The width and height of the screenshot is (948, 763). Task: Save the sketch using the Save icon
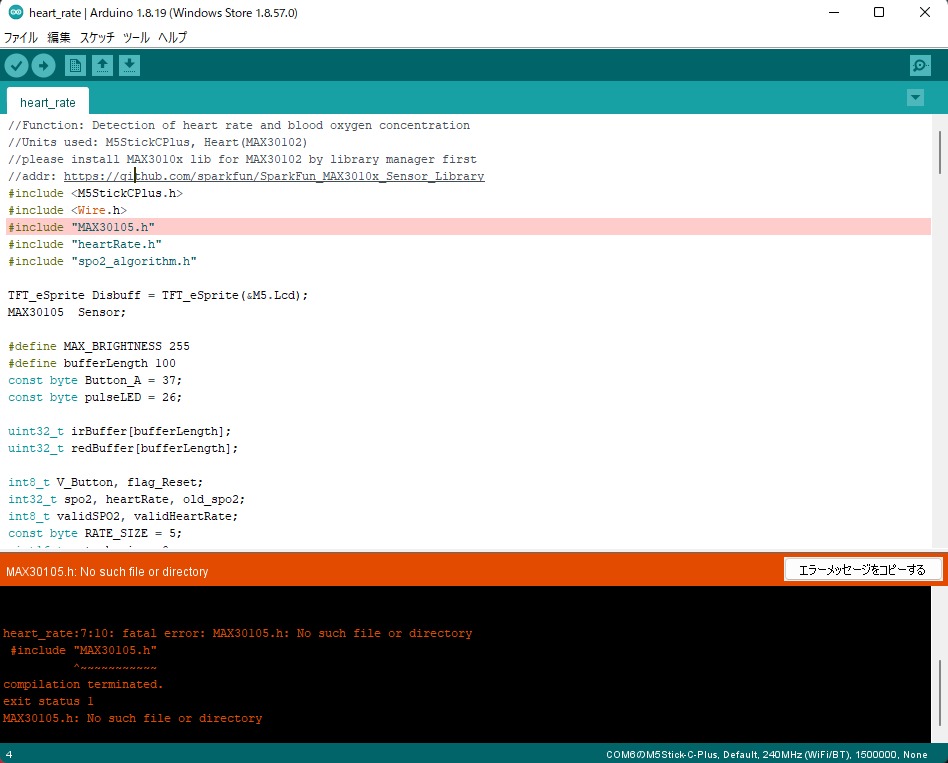point(129,64)
